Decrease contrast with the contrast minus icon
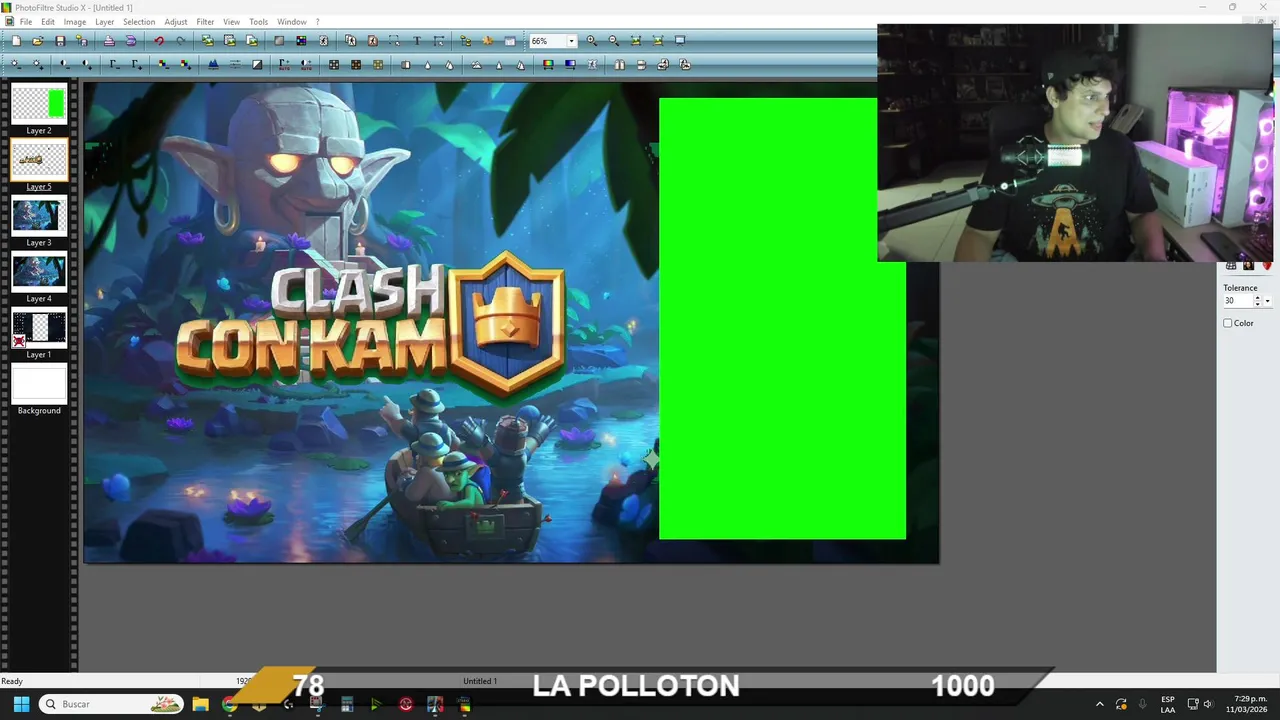 [64, 64]
